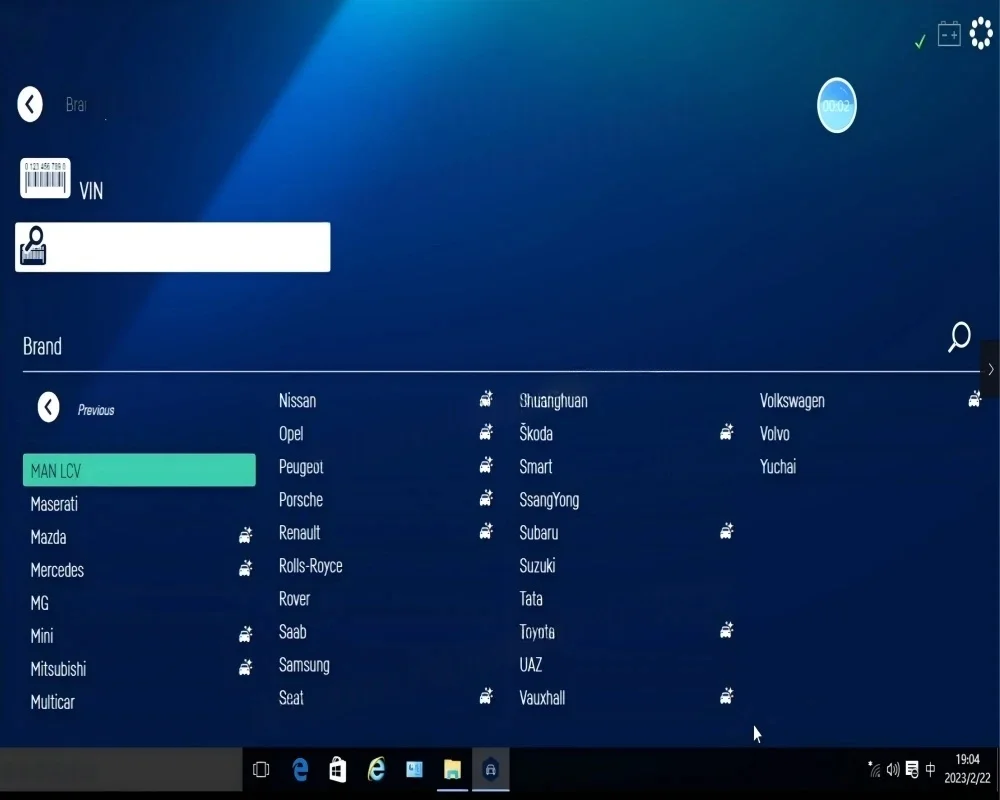Click the car icon next to Nissan
Viewport: 1000px width, 800px height.
click(486, 399)
